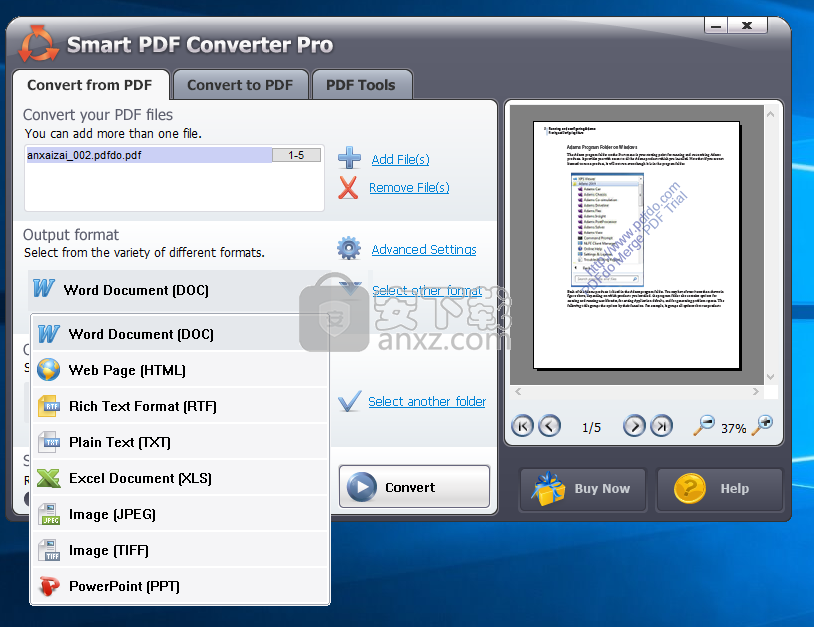814x627 pixels.
Task: Advance to next page in preview
Action: 634,427
